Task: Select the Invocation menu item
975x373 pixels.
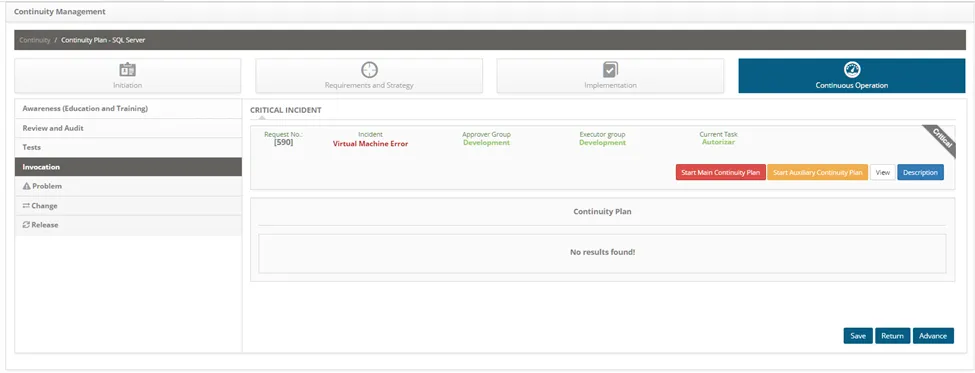Action: tap(128, 167)
